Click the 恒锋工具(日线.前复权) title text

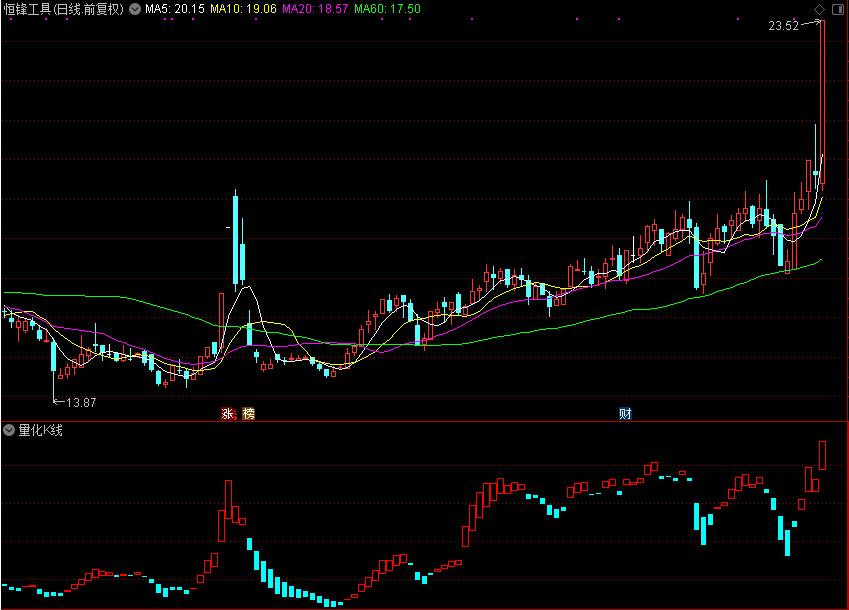[64, 9]
